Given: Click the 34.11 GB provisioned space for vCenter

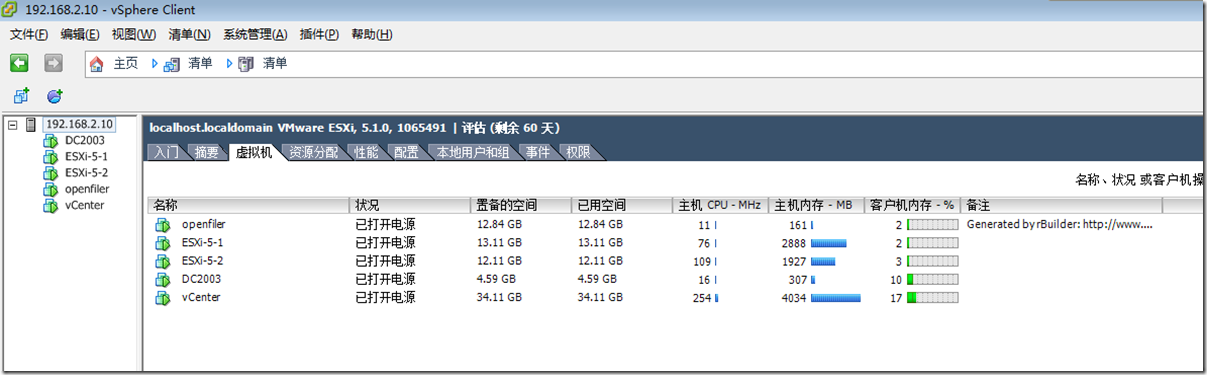Looking at the screenshot, I should tap(500, 297).
